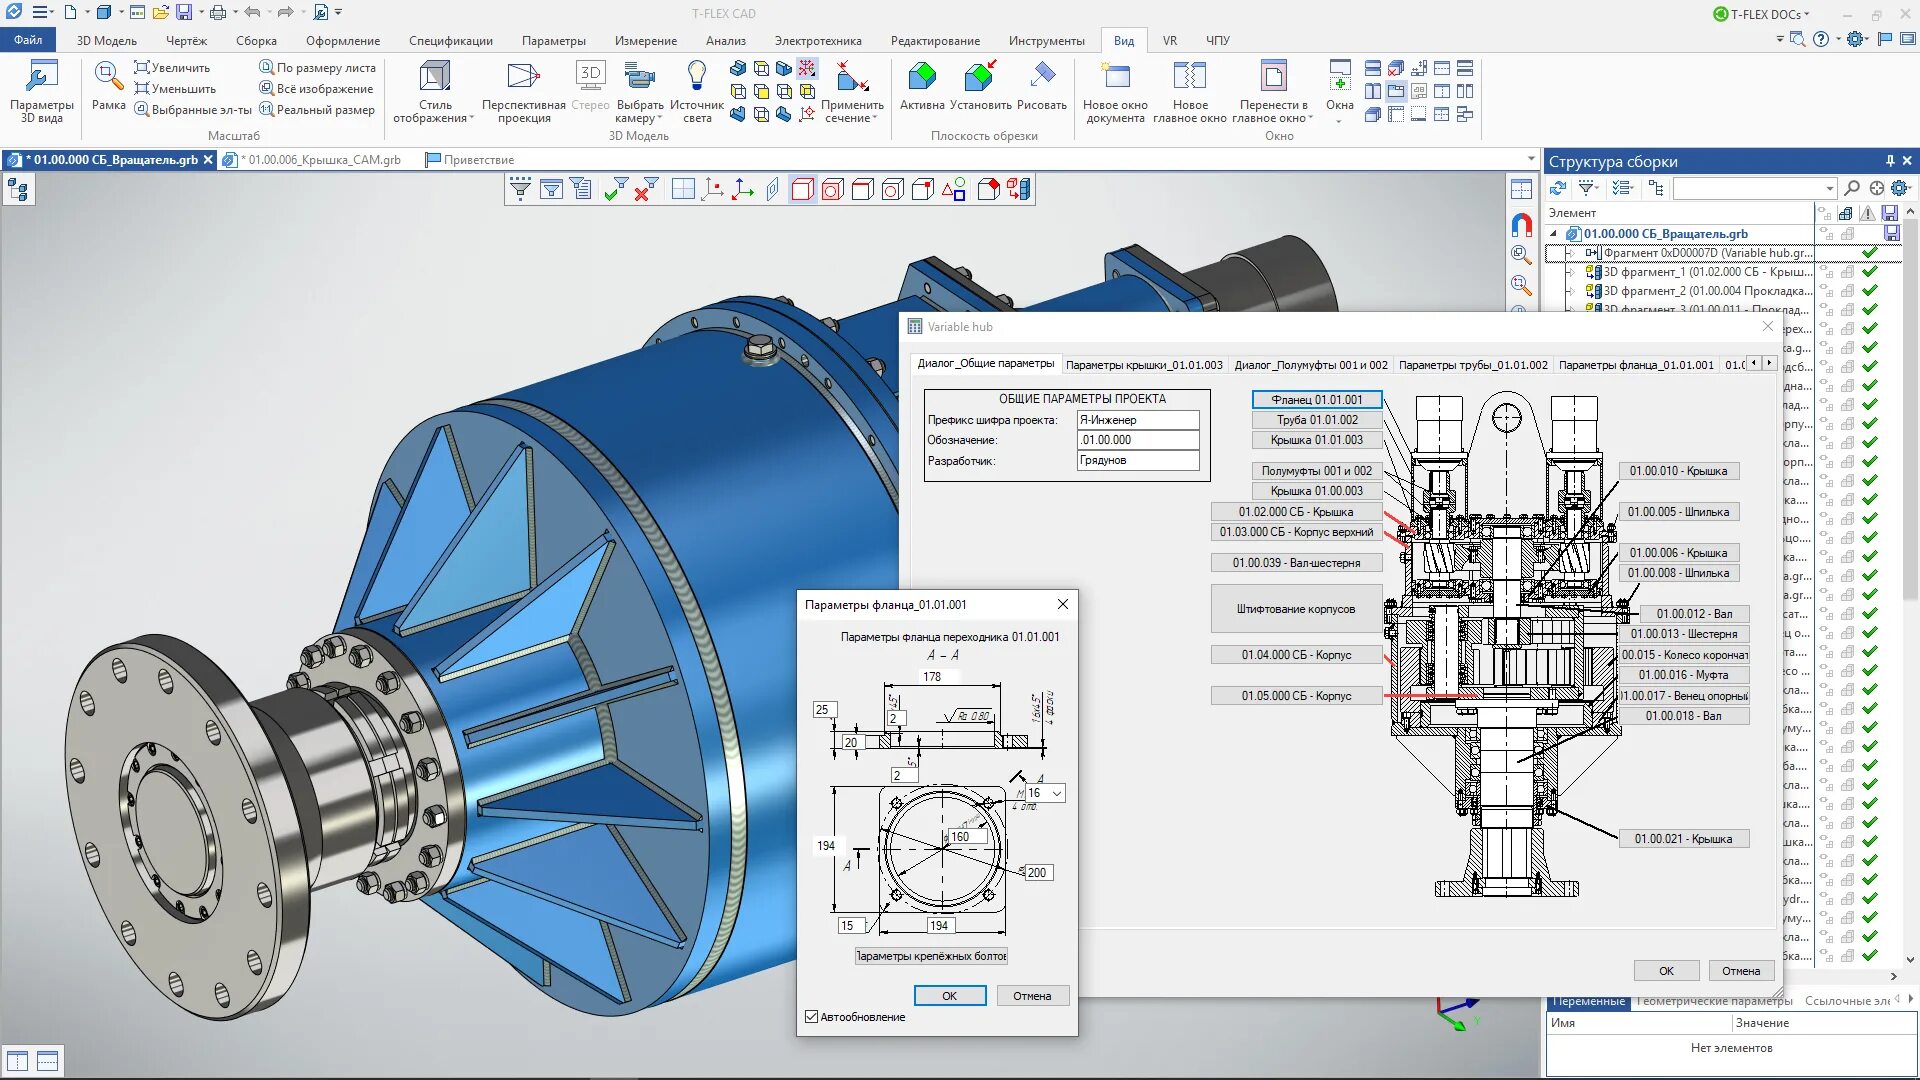The image size is (1920, 1080).
Task: Select the Рамка zoom frame tool
Action: [x=108, y=78]
